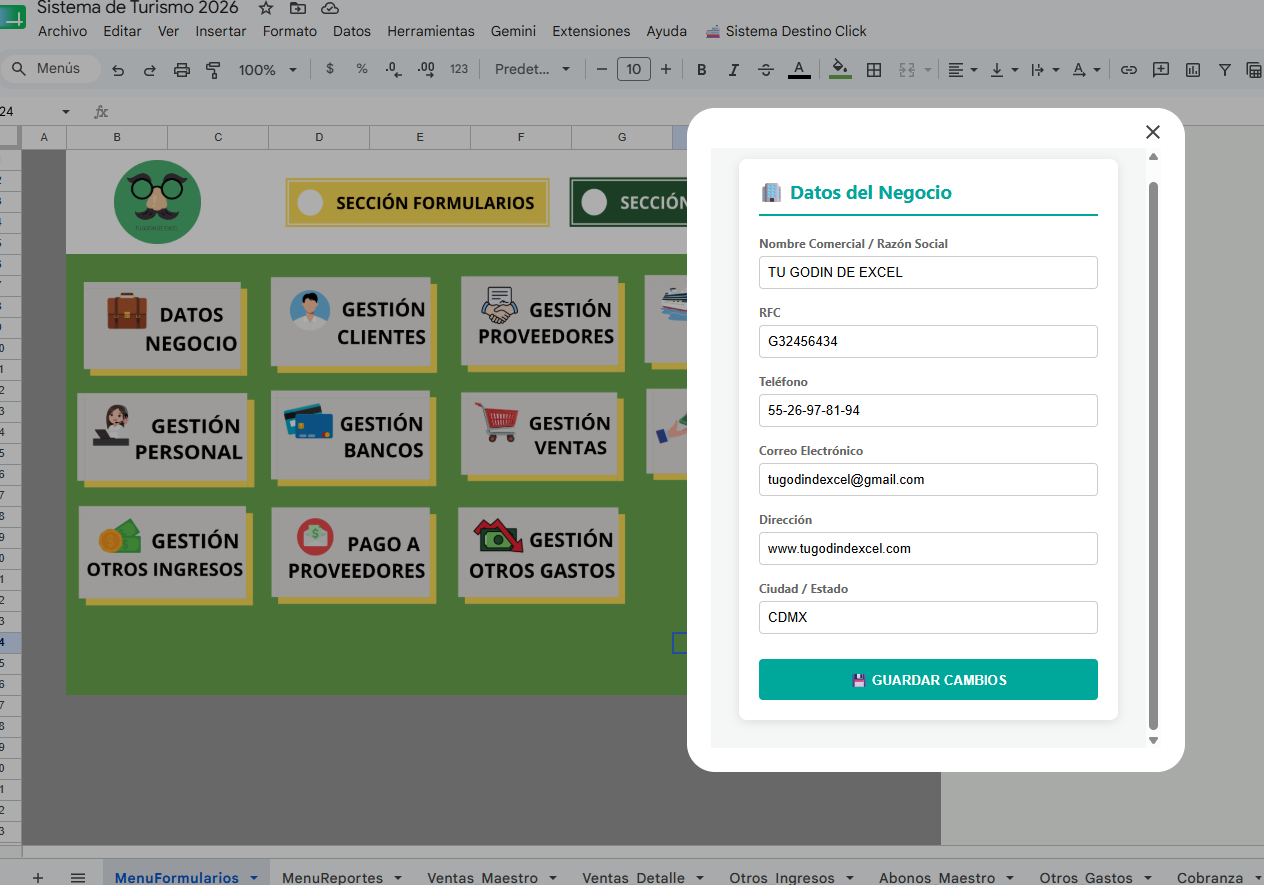Decrease font size minus button
This screenshot has height=885, width=1264.
[x=601, y=70]
